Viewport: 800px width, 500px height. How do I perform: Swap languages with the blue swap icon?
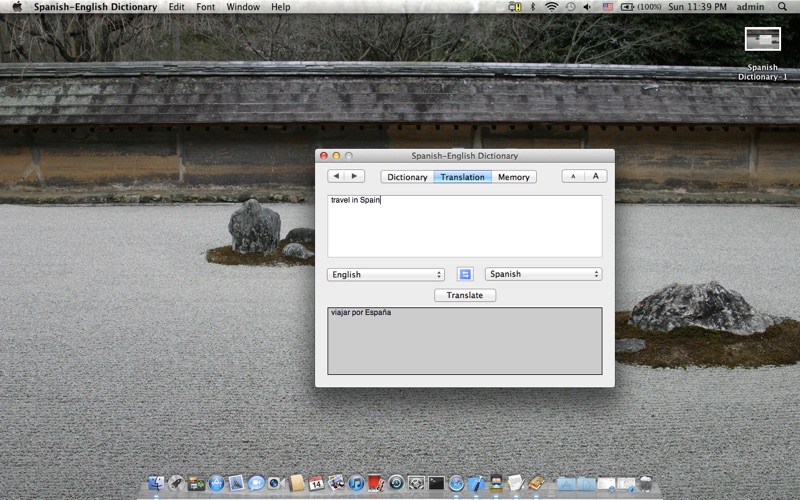click(465, 274)
